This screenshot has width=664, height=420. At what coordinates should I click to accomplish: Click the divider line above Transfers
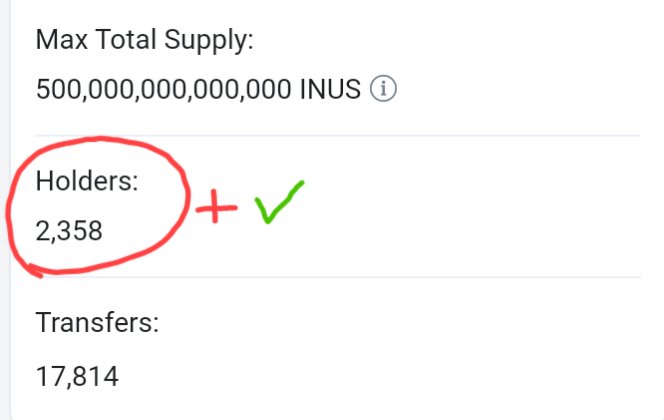338,277
